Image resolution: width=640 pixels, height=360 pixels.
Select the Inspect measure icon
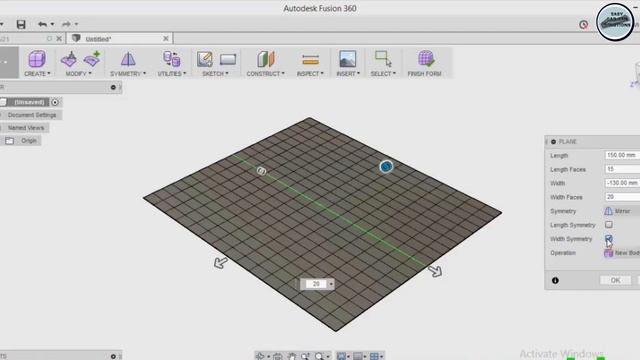point(311,60)
